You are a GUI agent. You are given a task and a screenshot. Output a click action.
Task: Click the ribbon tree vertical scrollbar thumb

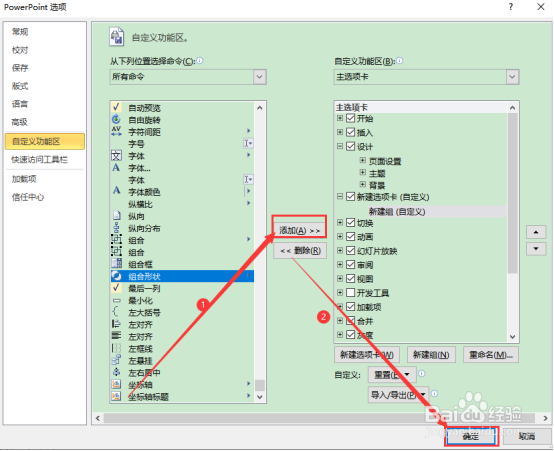coord(512,193)
